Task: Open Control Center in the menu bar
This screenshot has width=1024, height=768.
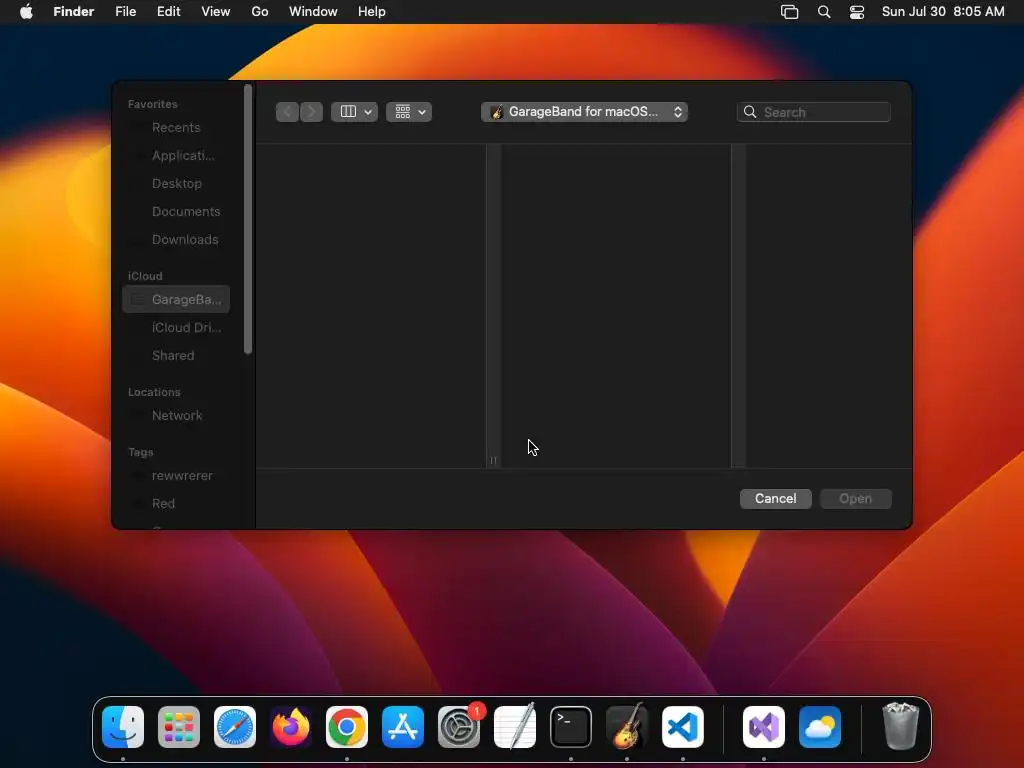Action: point(857,12)
